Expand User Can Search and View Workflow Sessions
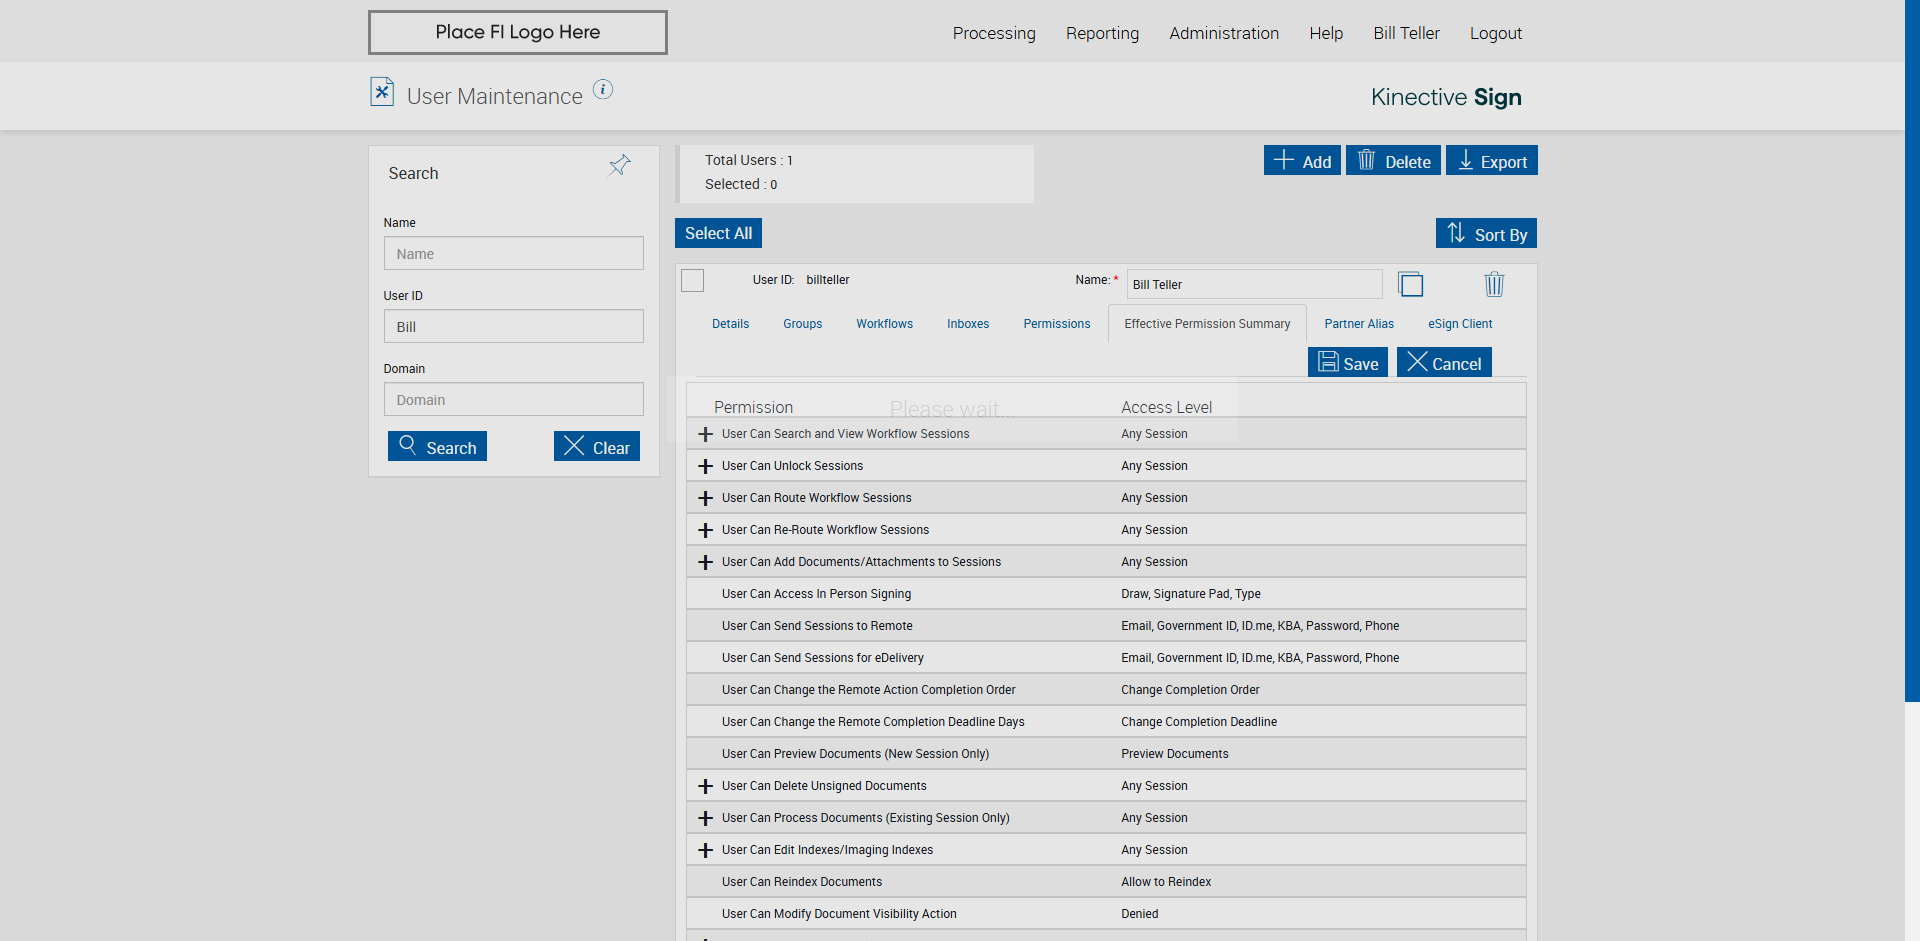The height and width of the screenshot is (941, 1920). 705,434
